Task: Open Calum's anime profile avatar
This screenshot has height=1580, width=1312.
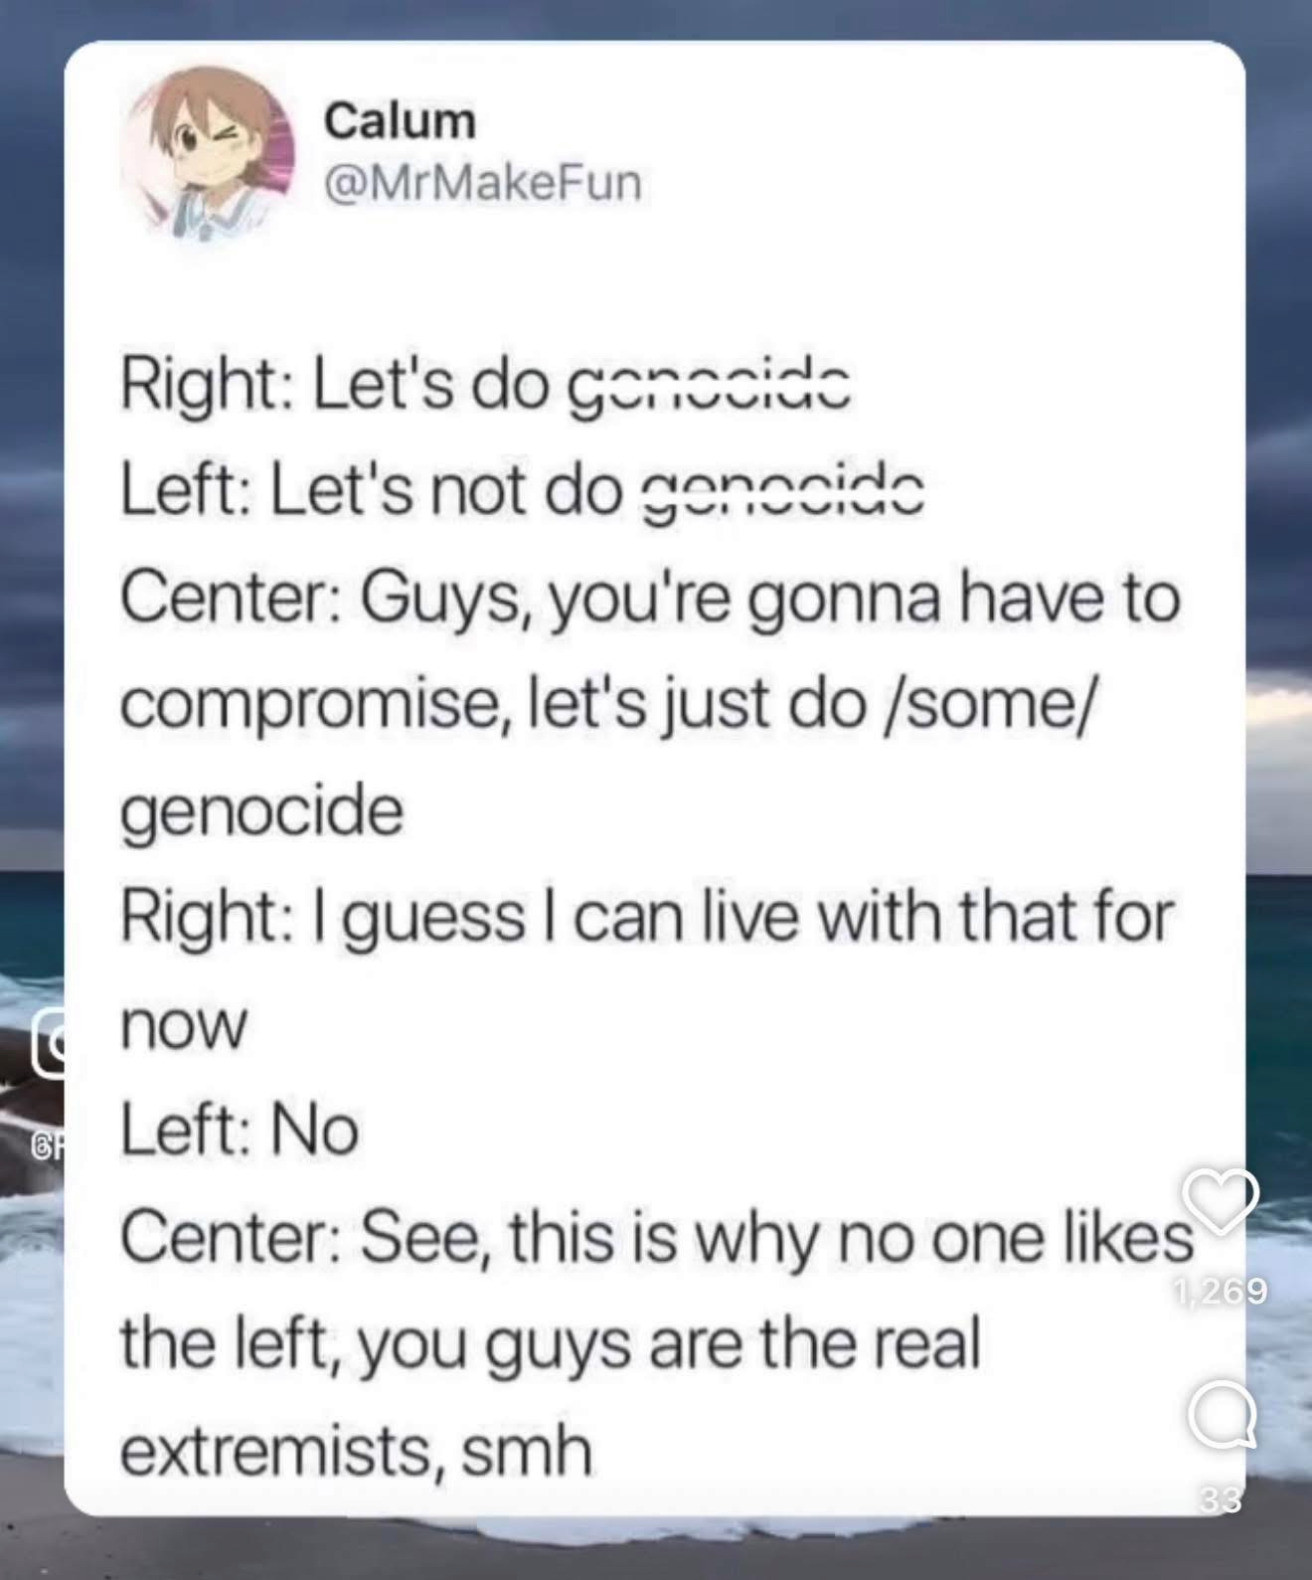Action: click(209, 153)
